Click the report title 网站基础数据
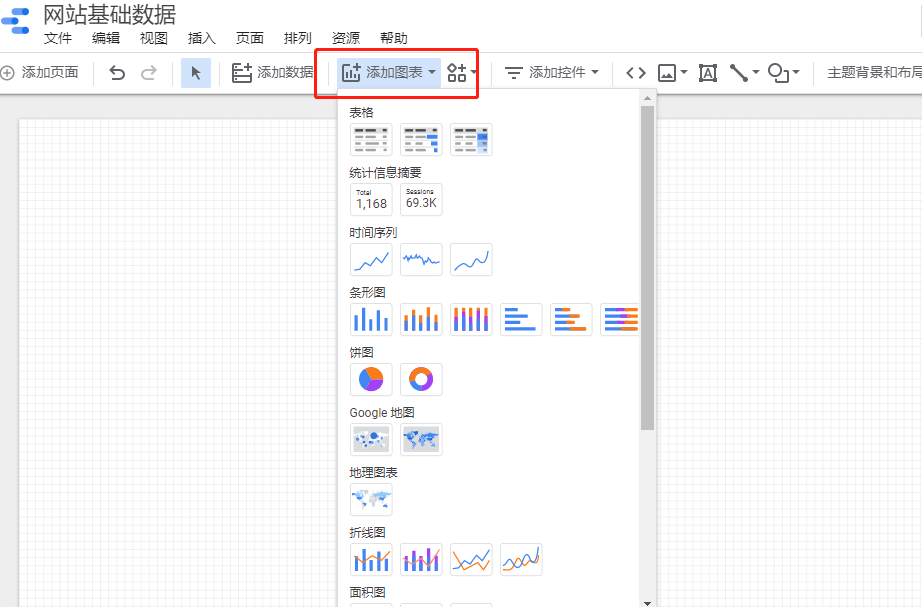Screen dimensions: 922x607 pos(110,15)
